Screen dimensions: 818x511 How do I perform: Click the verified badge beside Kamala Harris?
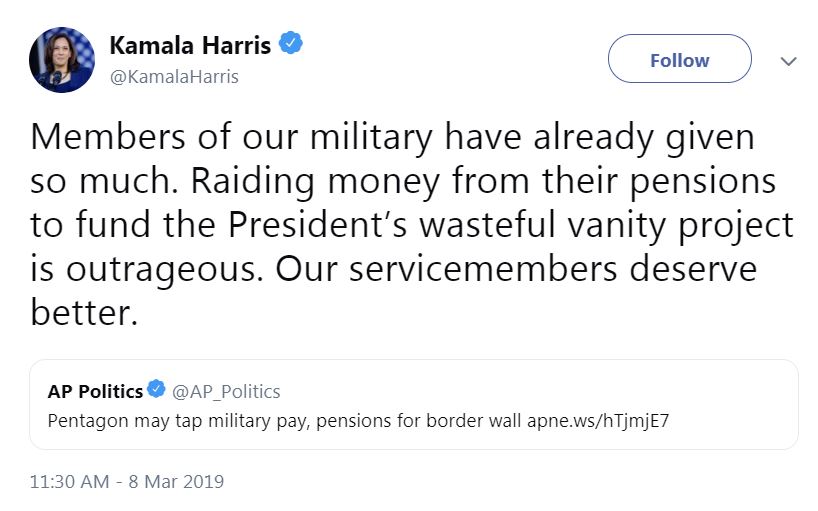pos(291,45)
